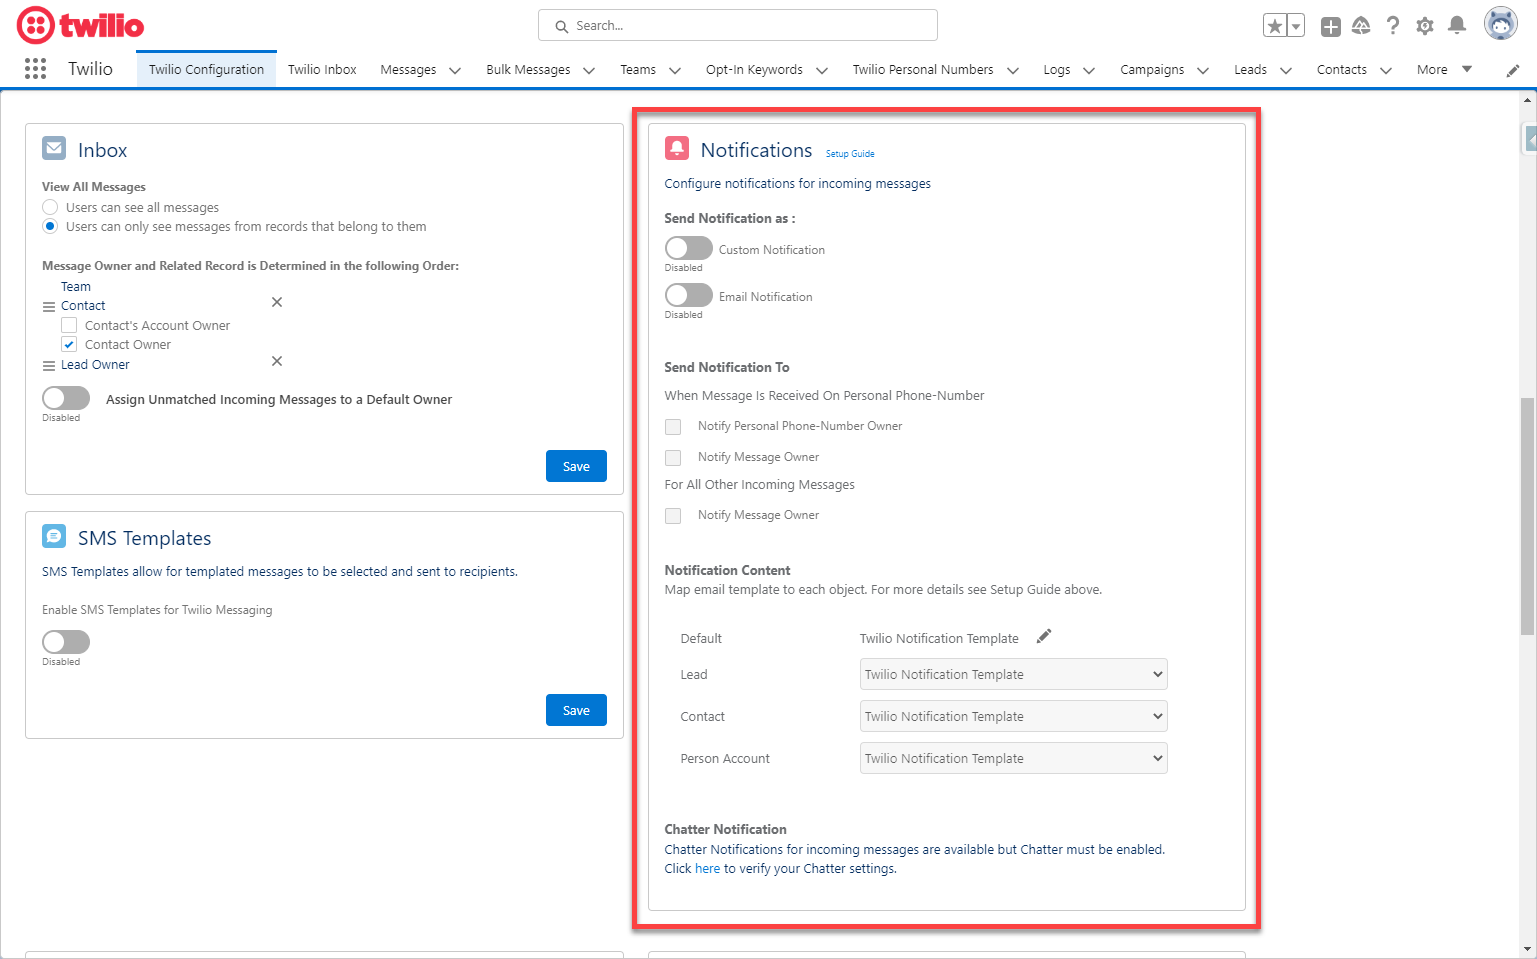
Task: Open the favorites list dropdown arrow
Action: (x=1296, y=26)
